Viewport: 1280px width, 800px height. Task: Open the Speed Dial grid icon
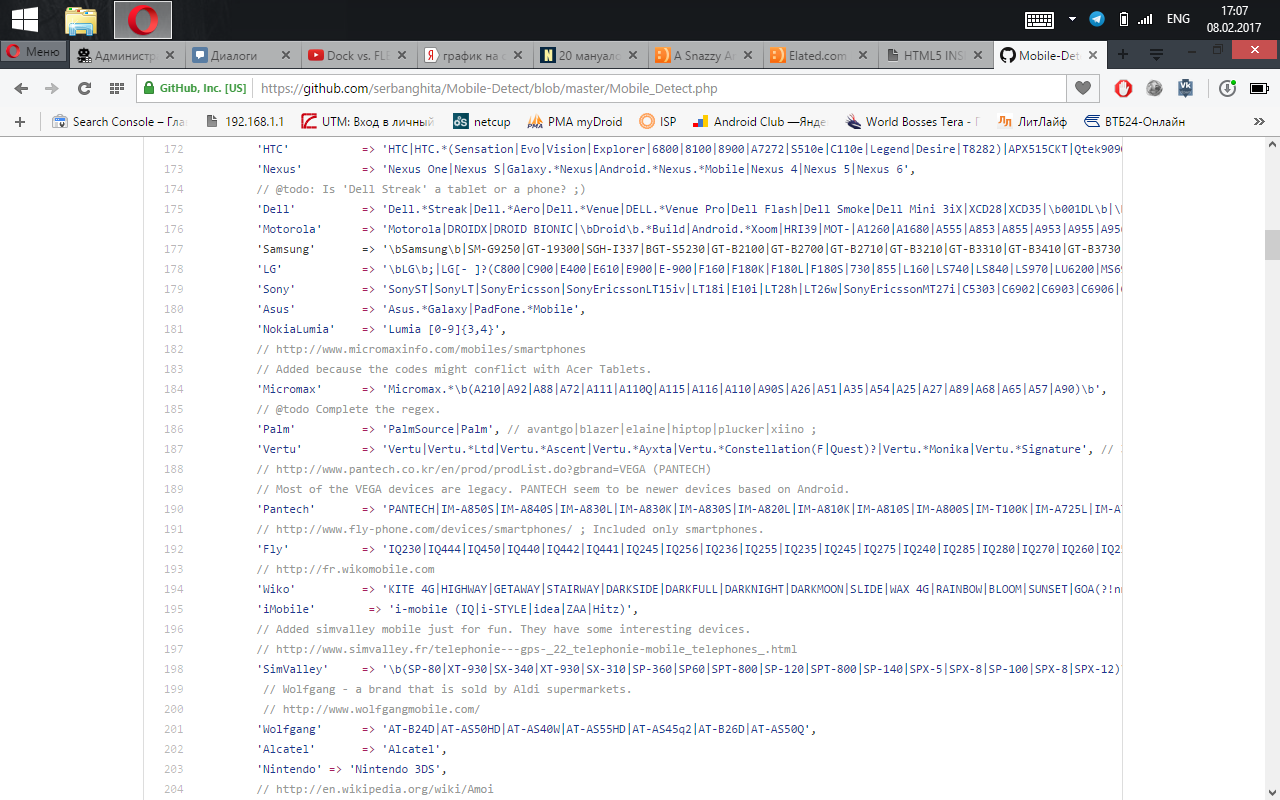coord(116,88)
